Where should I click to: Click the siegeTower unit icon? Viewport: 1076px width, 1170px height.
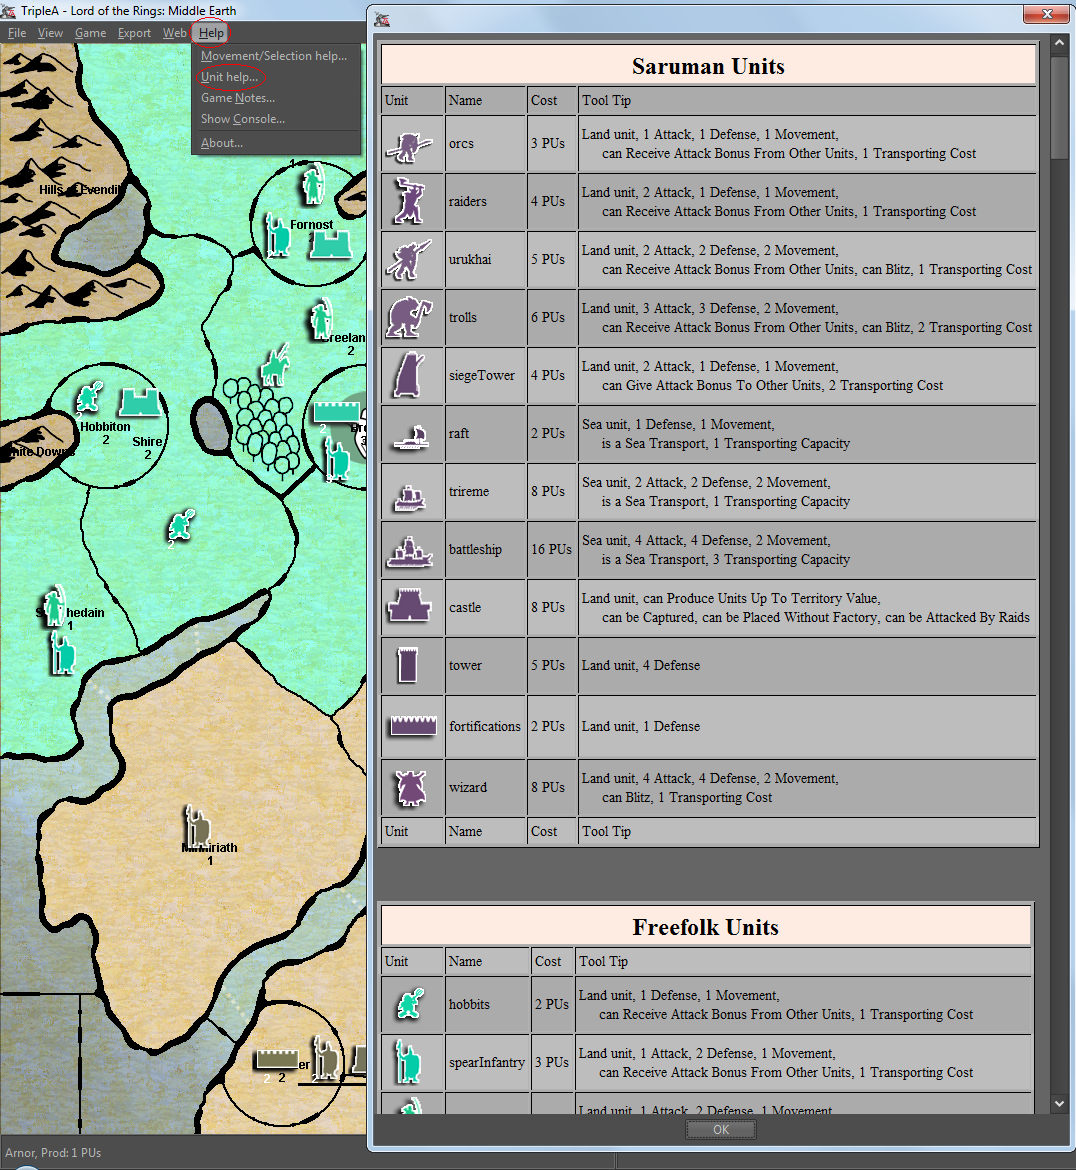(409, 375)
